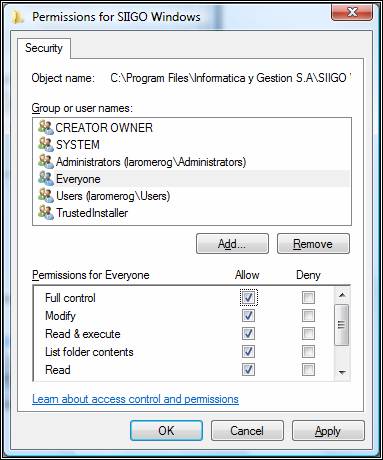Screen dimensions: 383x460
Task: Select CREATOR OWNER in the list
Action: coord(192,128)
